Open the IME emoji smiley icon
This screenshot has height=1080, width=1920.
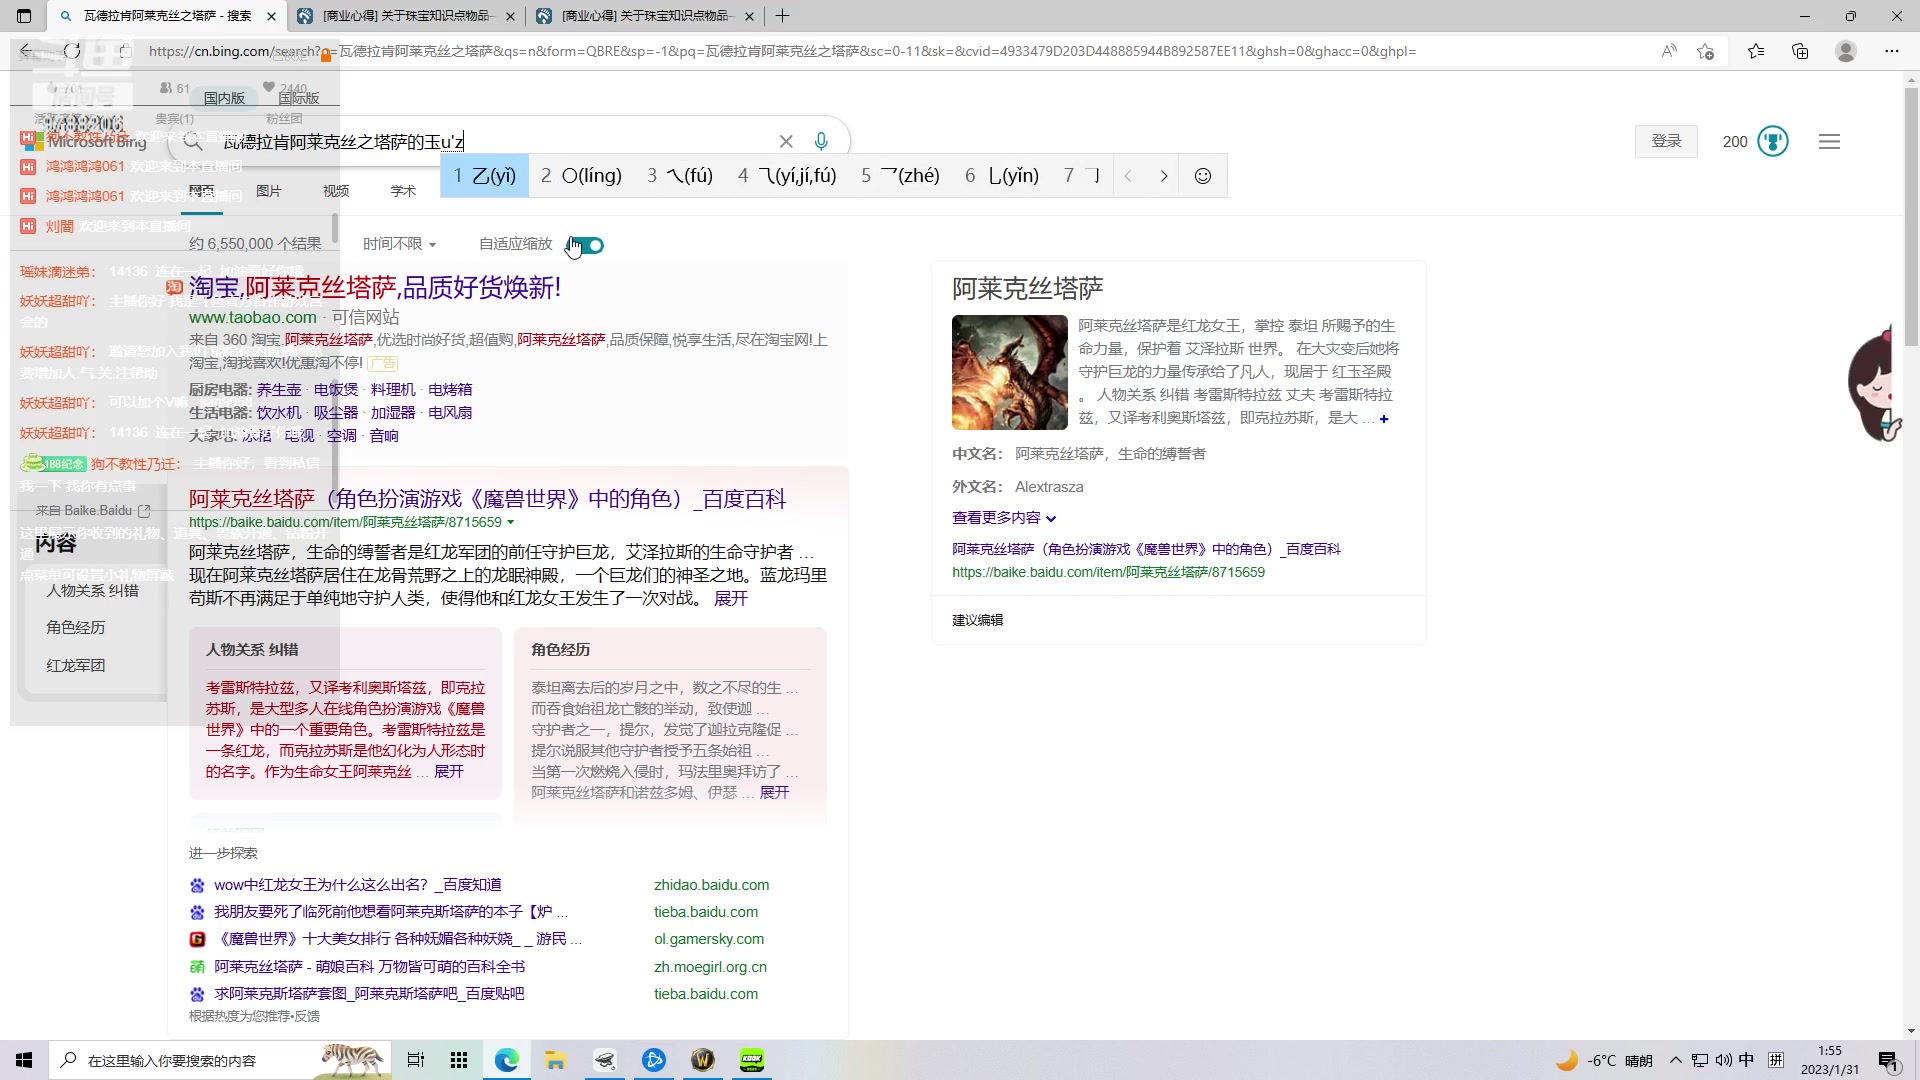[x=1203, y=176]
